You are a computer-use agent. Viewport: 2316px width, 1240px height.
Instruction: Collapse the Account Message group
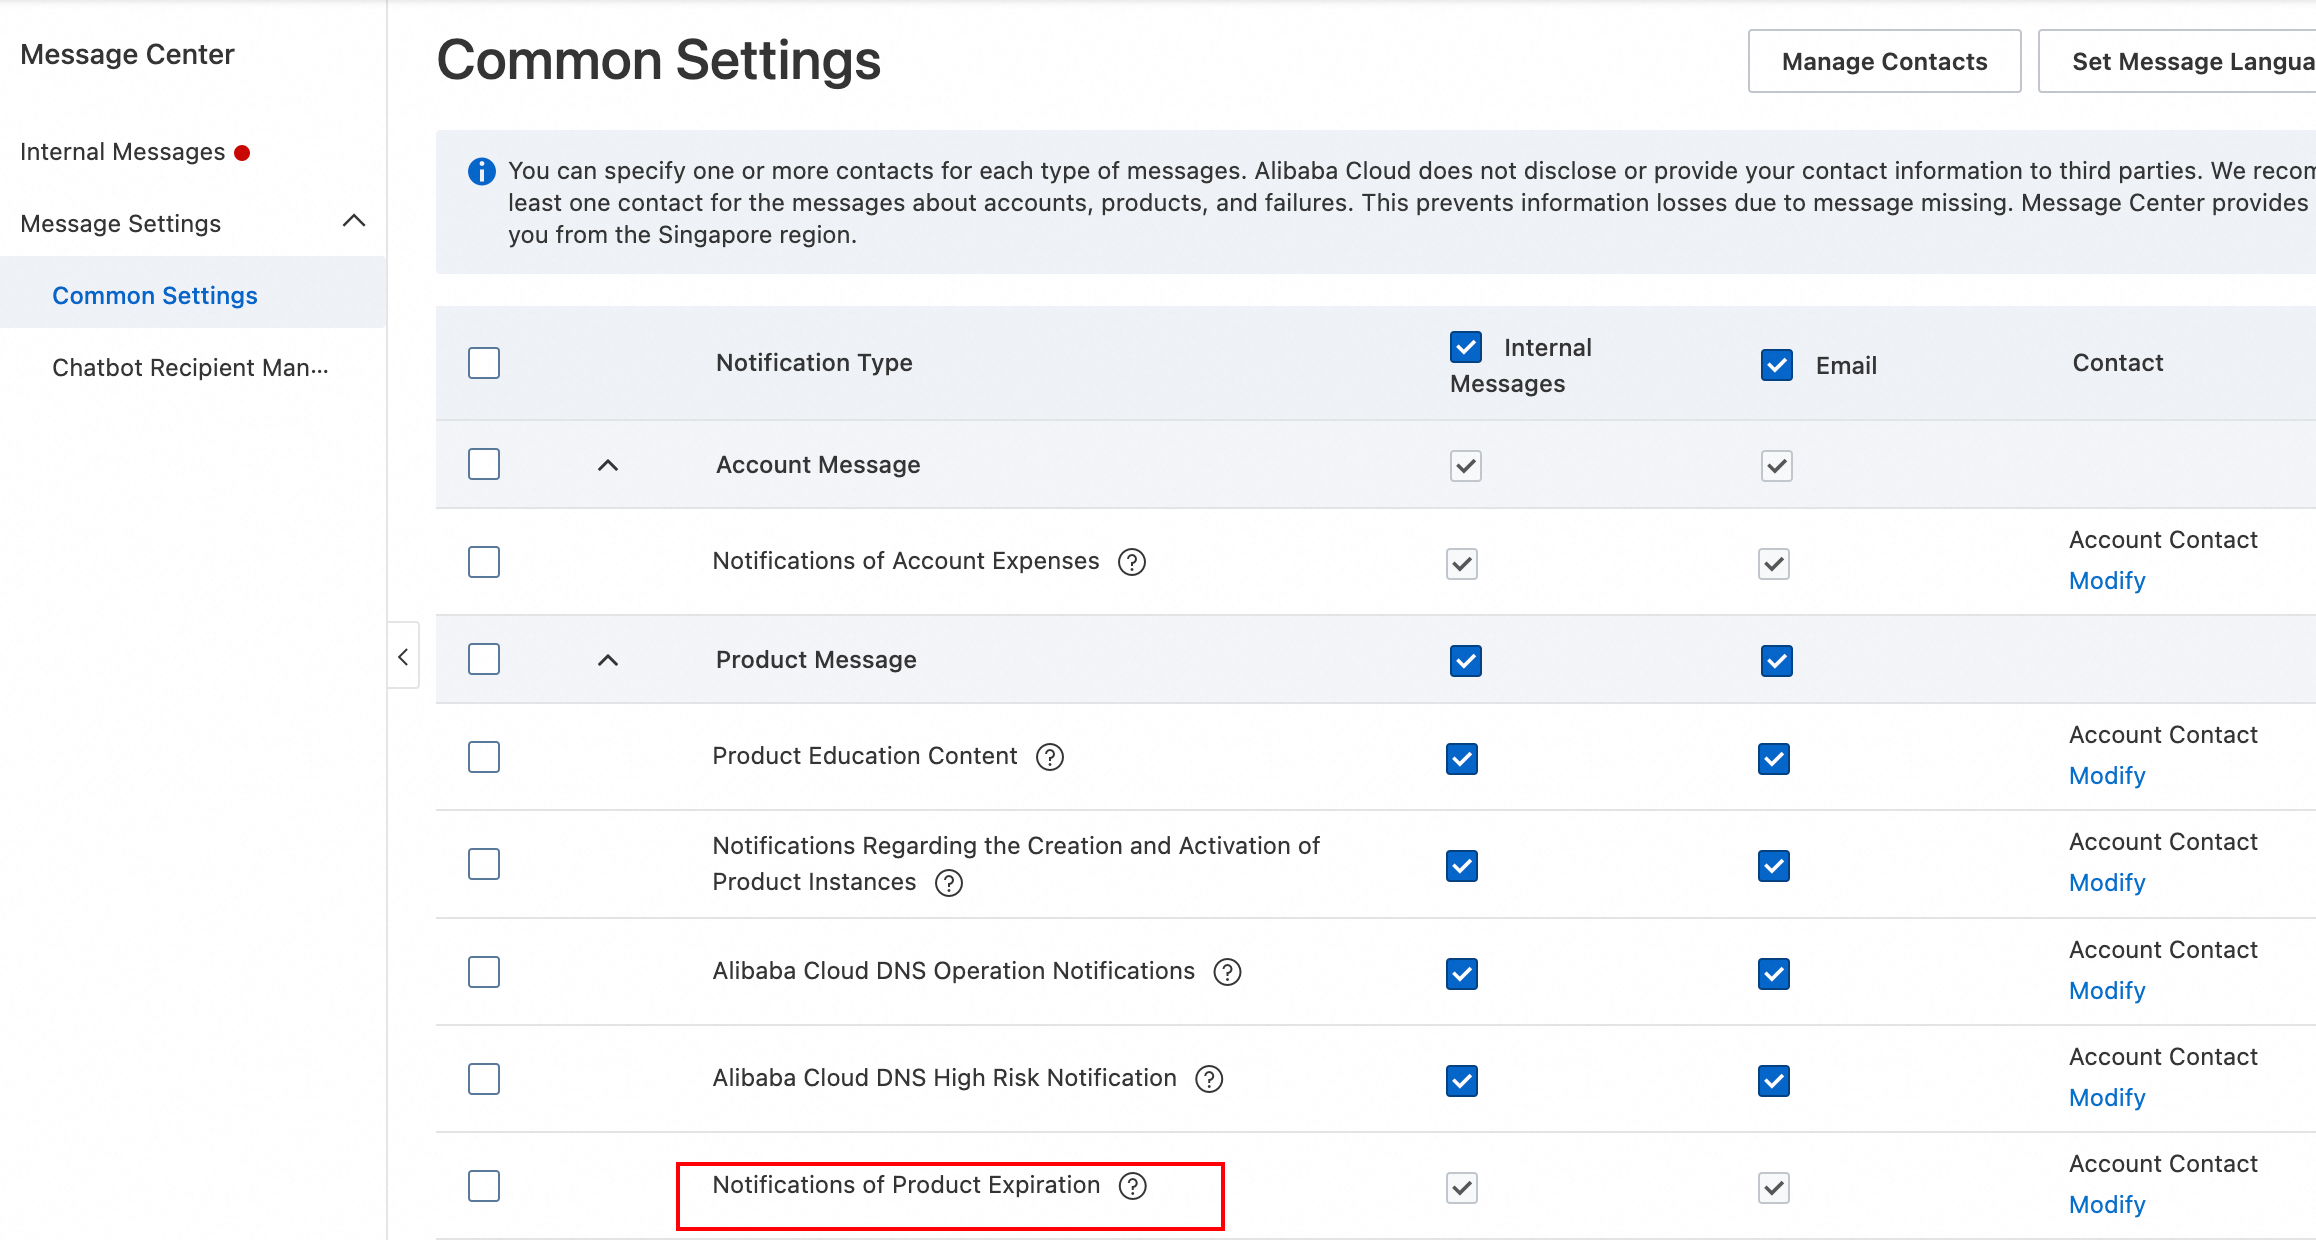608,465
